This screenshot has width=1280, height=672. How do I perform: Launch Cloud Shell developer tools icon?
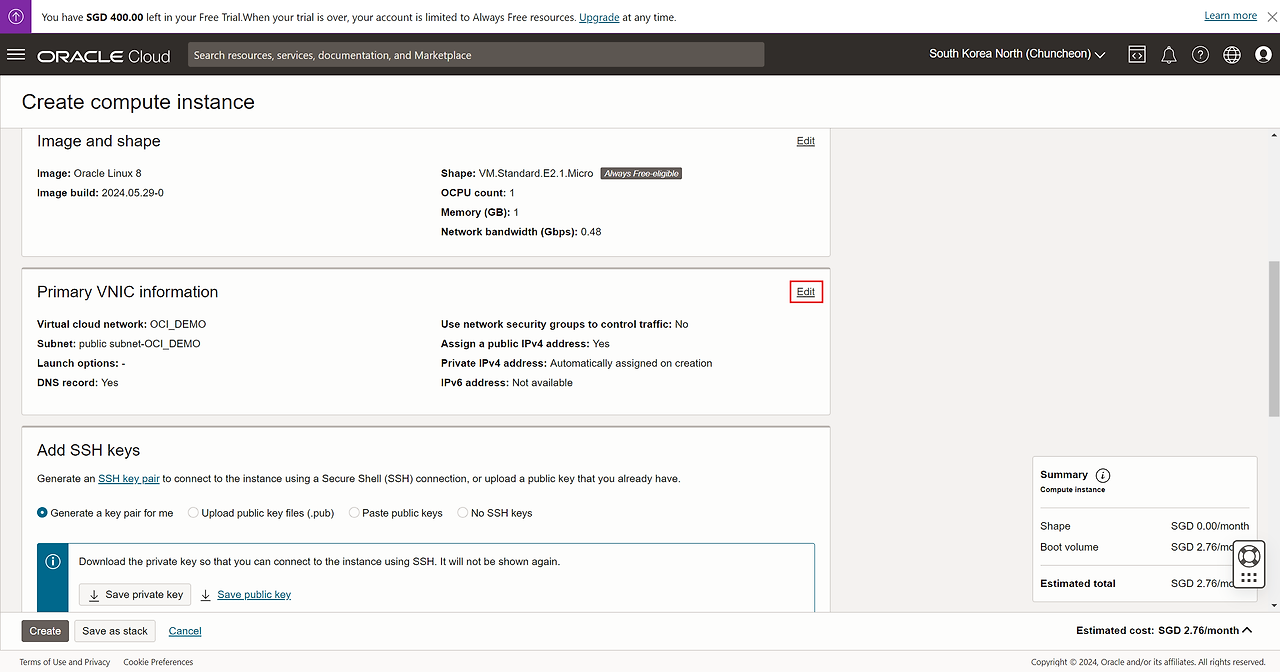point(1137,55)
